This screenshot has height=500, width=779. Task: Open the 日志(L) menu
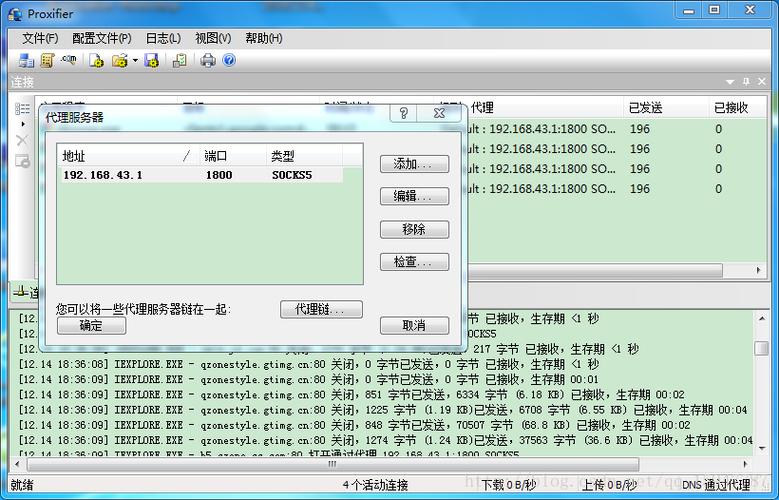pos(163,38)
